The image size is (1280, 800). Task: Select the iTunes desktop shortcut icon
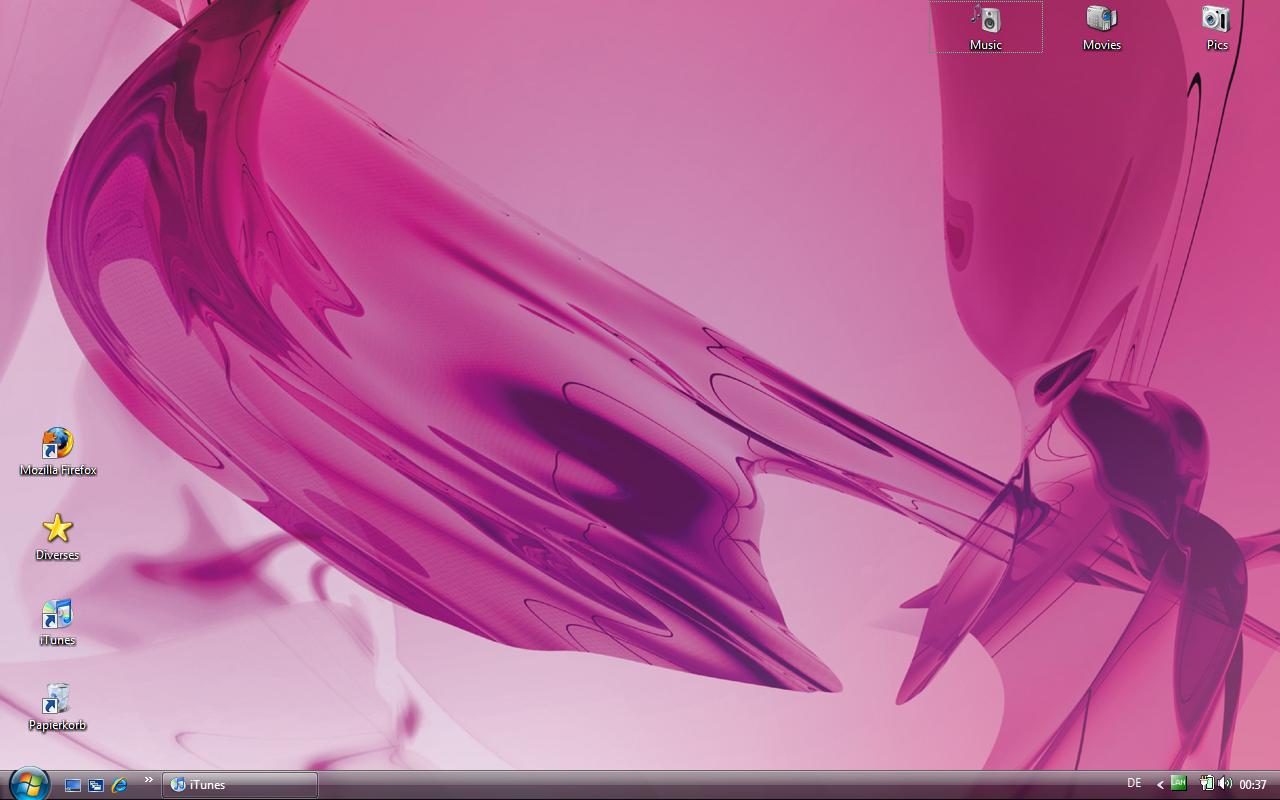57,622
